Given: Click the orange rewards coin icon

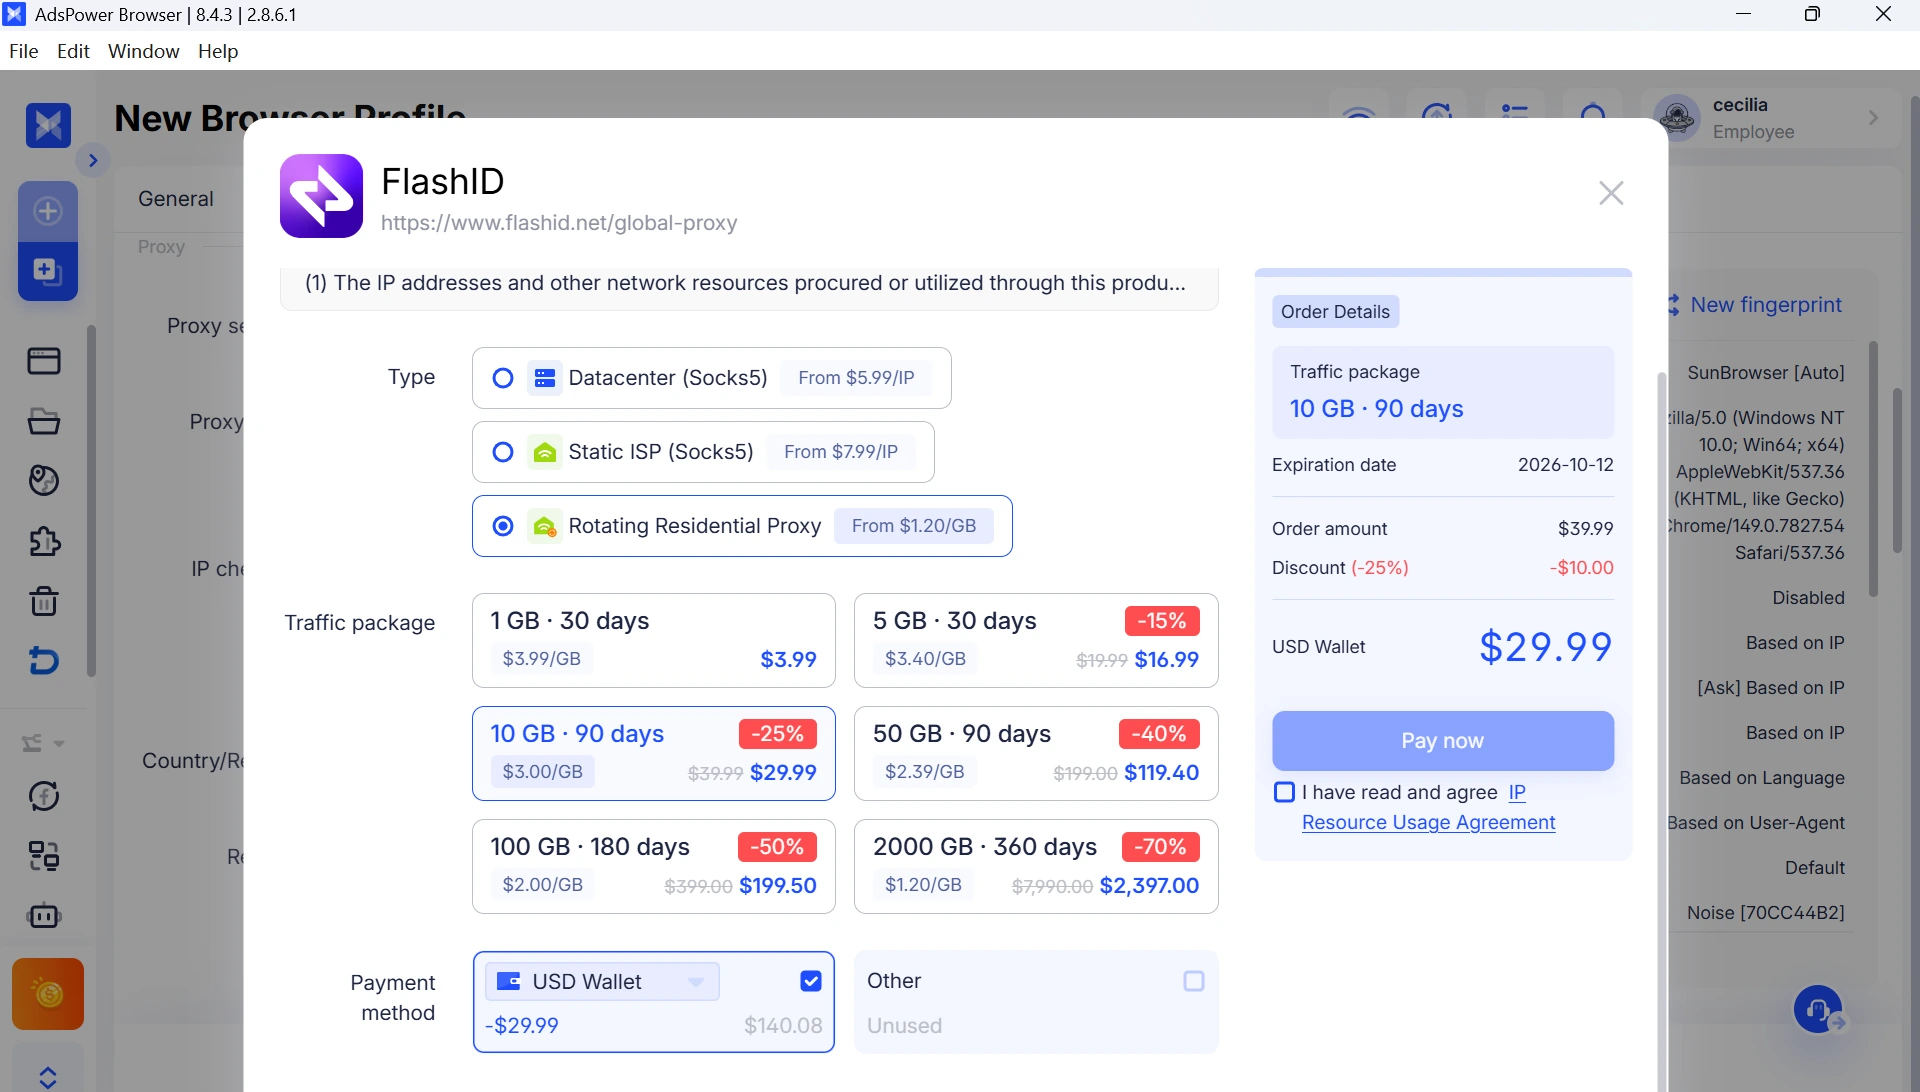Looking at the screenshot, I should [48, 994].
